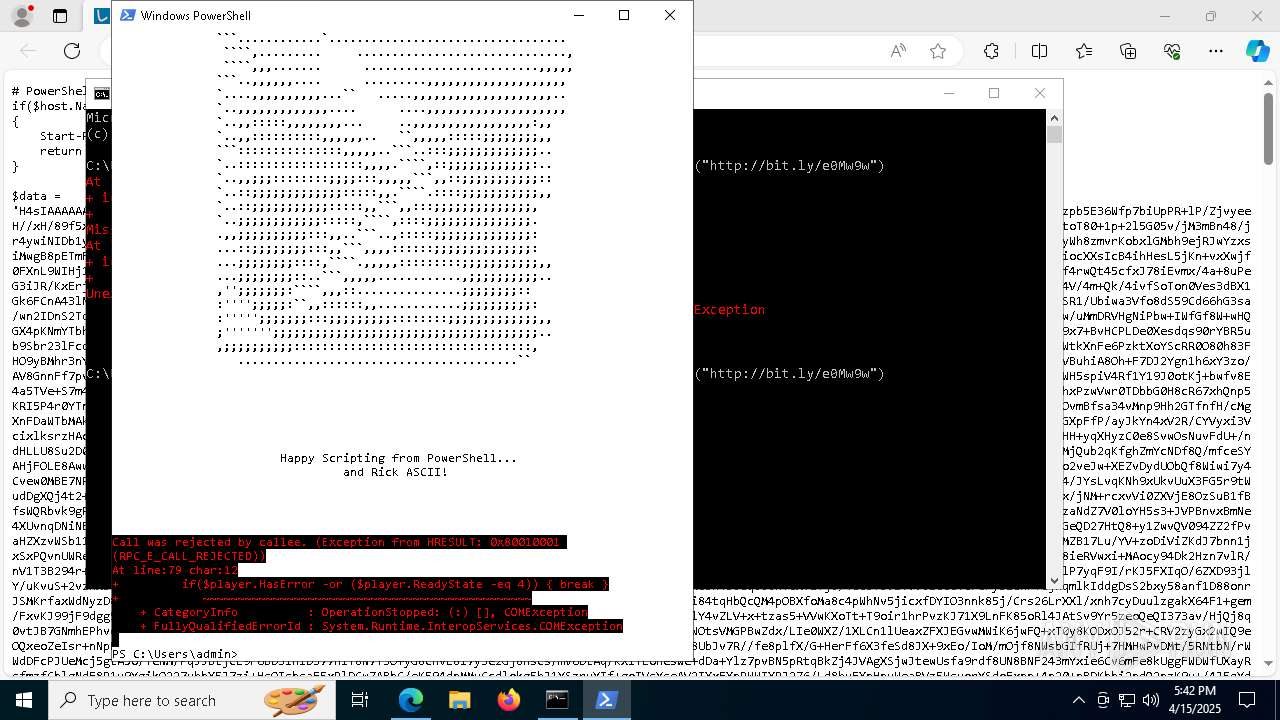The height and width of the screenshot is (720, 1280).
Task: Minimize the Windows PowerShell window
Action: click(x=578, y=15)
